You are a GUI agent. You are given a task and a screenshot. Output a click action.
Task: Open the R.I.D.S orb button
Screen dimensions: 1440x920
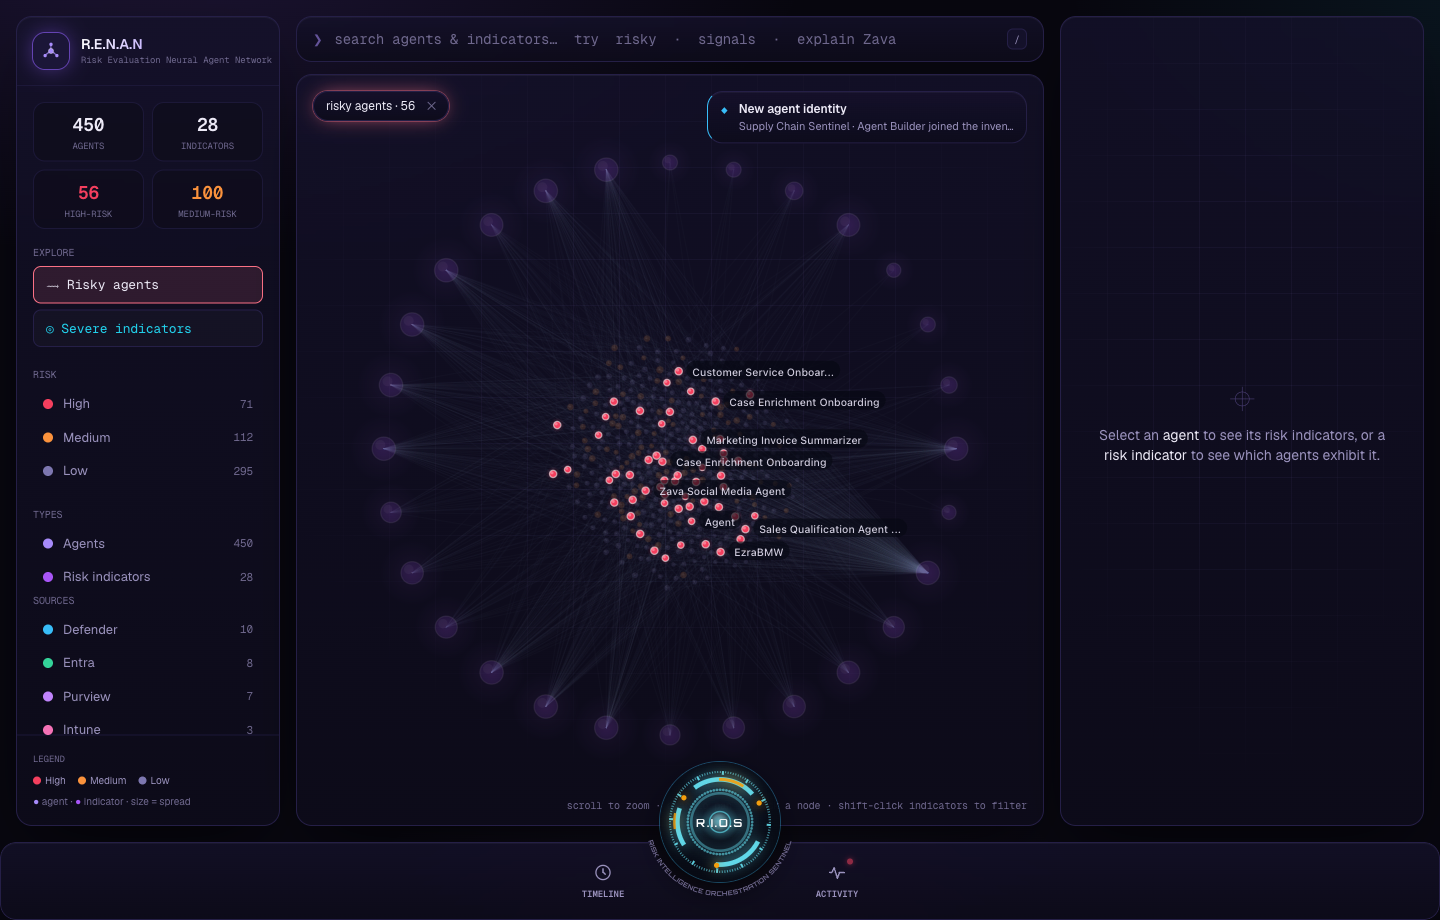coord(720,822)
